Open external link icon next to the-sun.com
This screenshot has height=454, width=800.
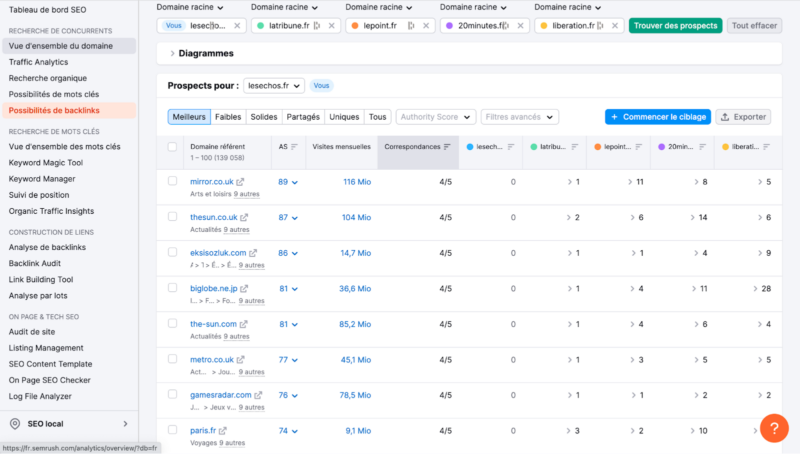click(x=243, y=324)
